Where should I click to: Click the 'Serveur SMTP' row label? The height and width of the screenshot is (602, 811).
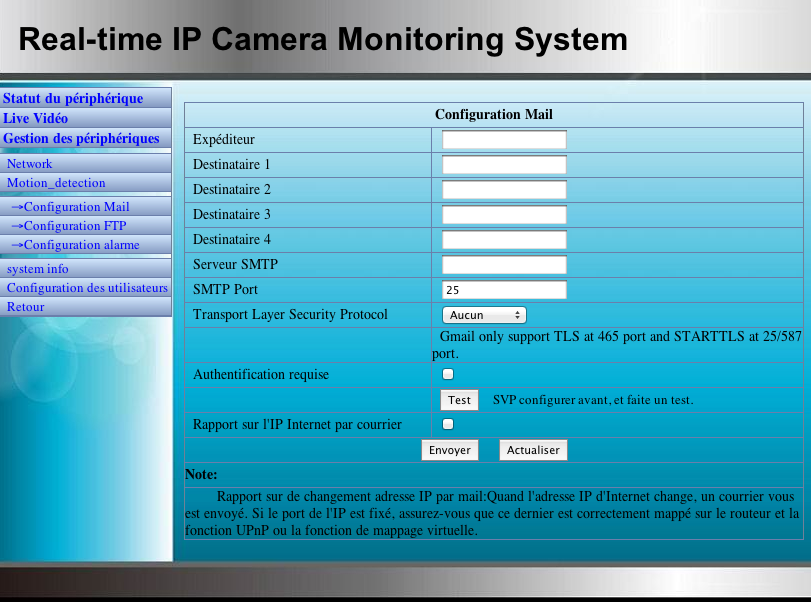pos(235,264)
